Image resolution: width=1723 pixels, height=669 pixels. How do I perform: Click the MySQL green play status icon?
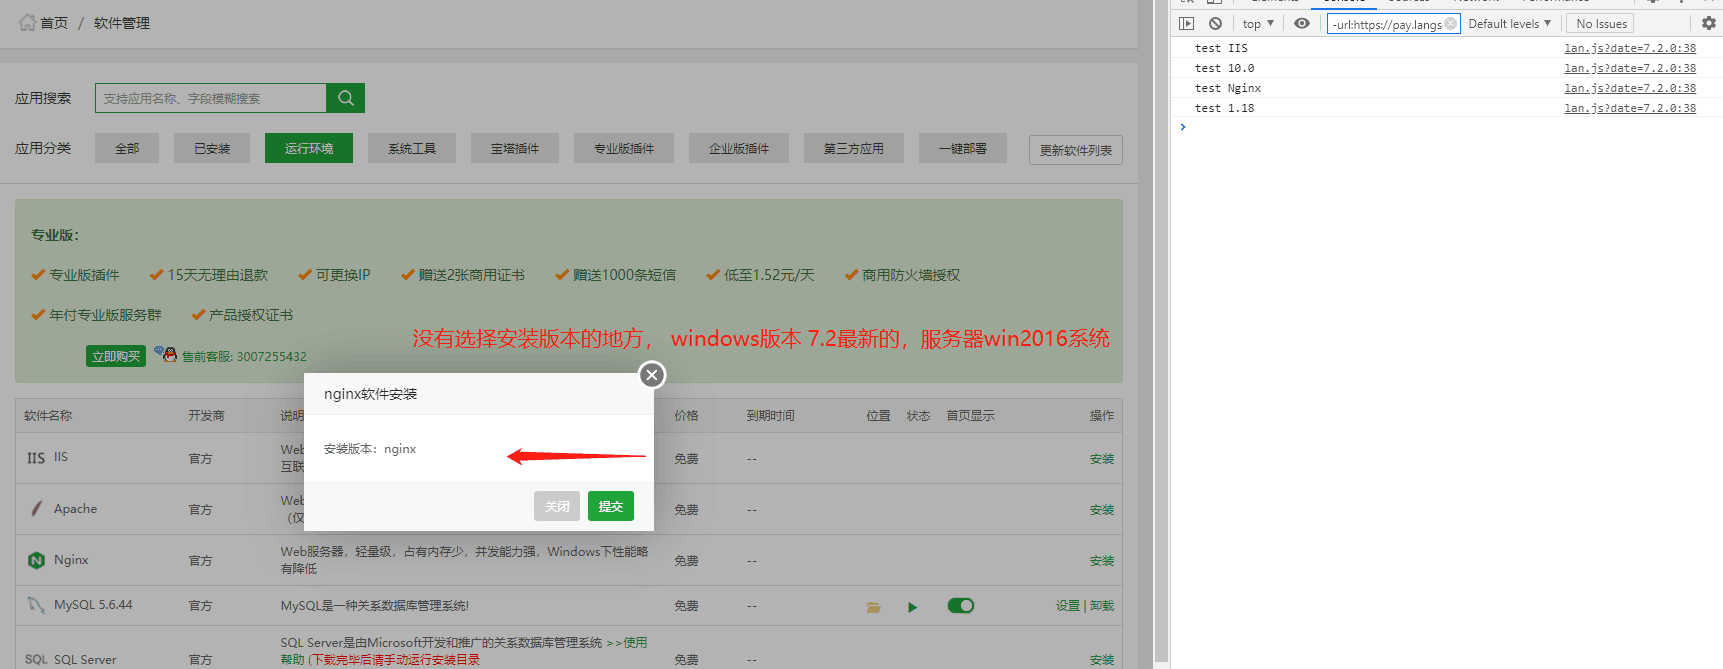[x=912, y=607]
